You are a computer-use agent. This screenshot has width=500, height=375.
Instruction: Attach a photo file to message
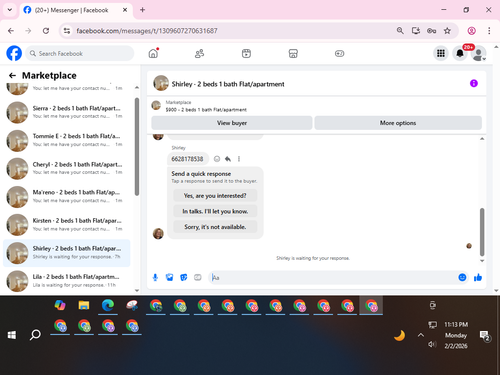pos(169,277)
